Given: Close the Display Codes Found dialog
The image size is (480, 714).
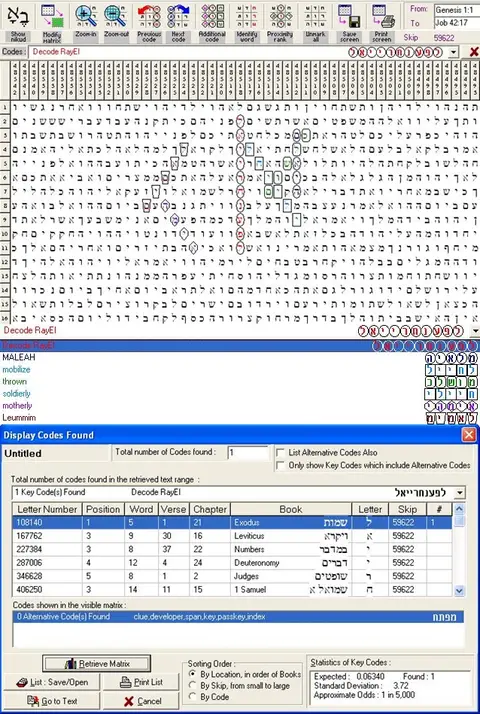Looking at the screenshot, I should (469, 435).
